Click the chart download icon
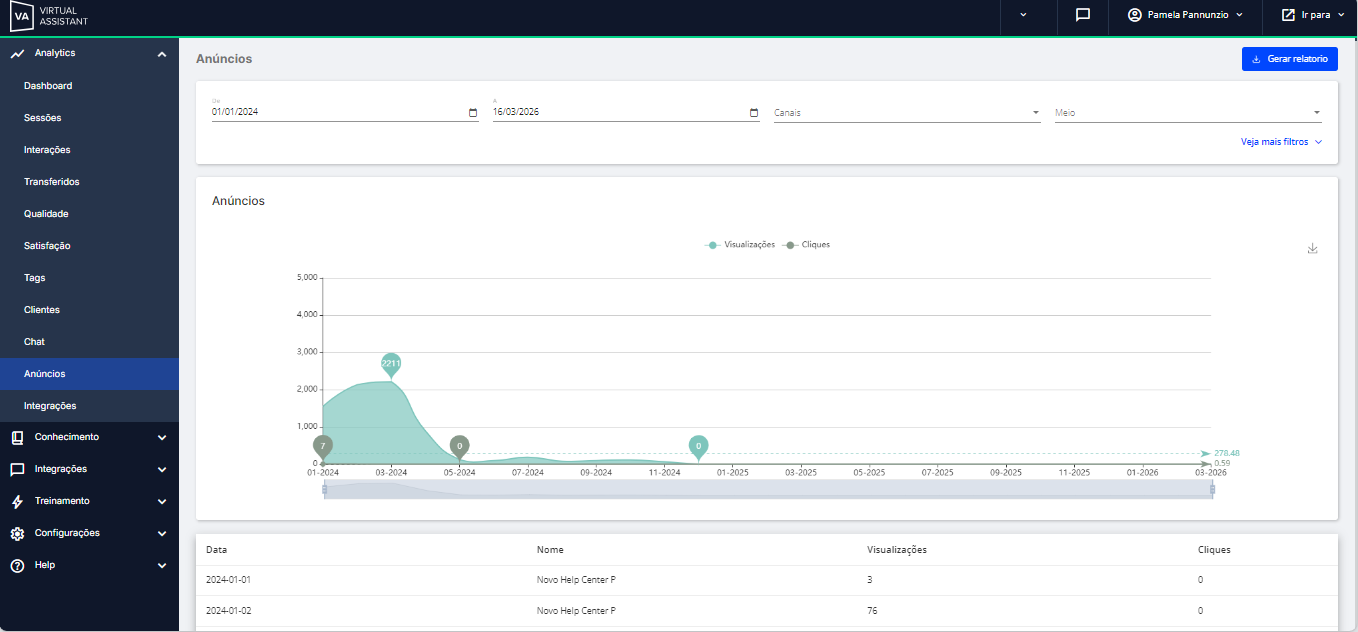Viewport: 1358px width, 632px height. pos(1312,249)
